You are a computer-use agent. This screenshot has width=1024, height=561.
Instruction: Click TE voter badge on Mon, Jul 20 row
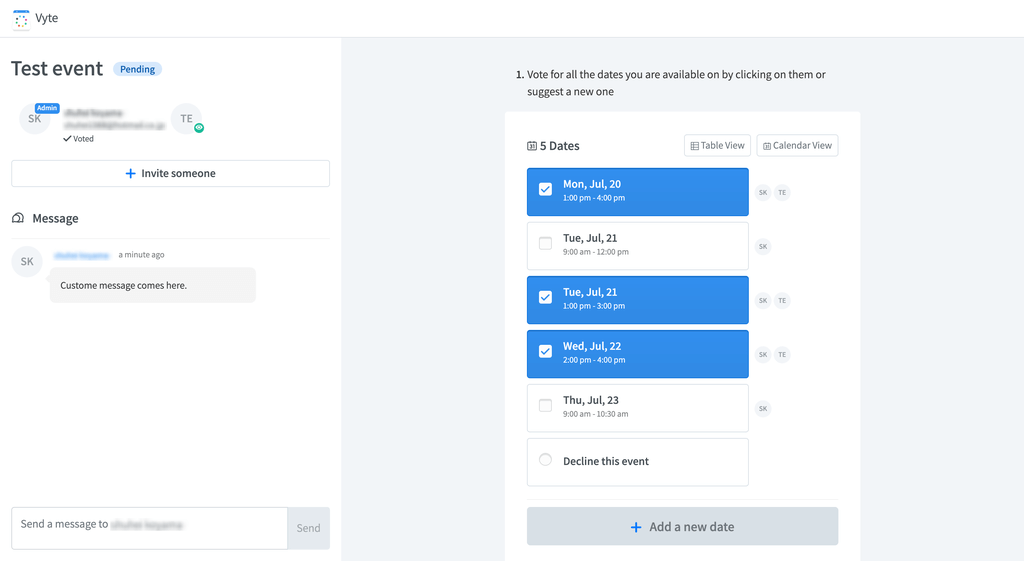[x=782, y=192]
